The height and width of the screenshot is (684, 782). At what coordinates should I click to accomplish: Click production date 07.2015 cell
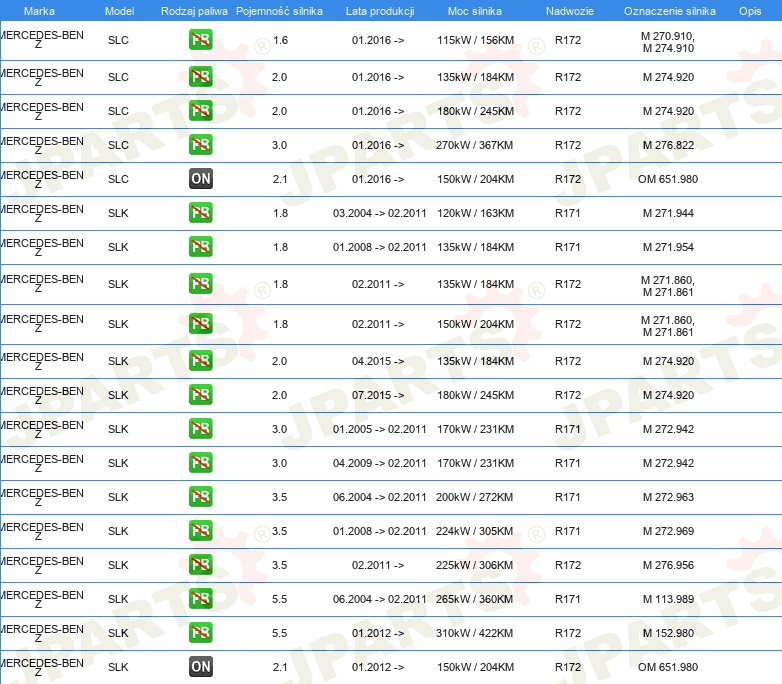[378, 395]
